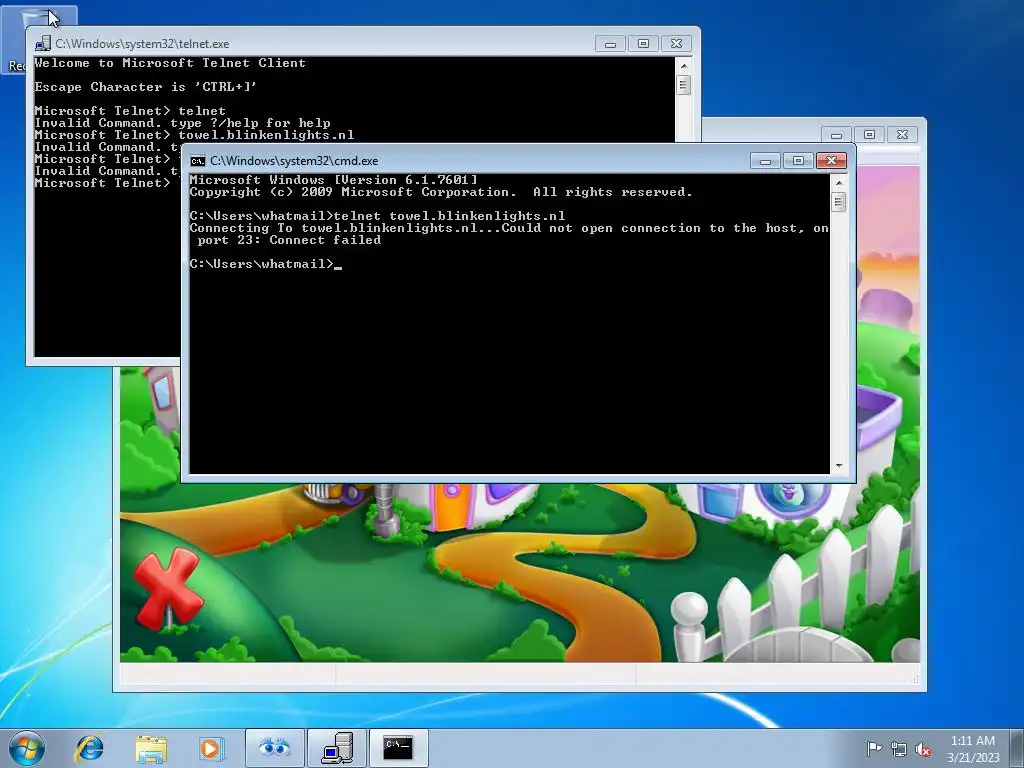The width and height of the screenshot is (1024, 768).
Task: Select the Recycle Bin desktop icon
Action: coord(39,39)
